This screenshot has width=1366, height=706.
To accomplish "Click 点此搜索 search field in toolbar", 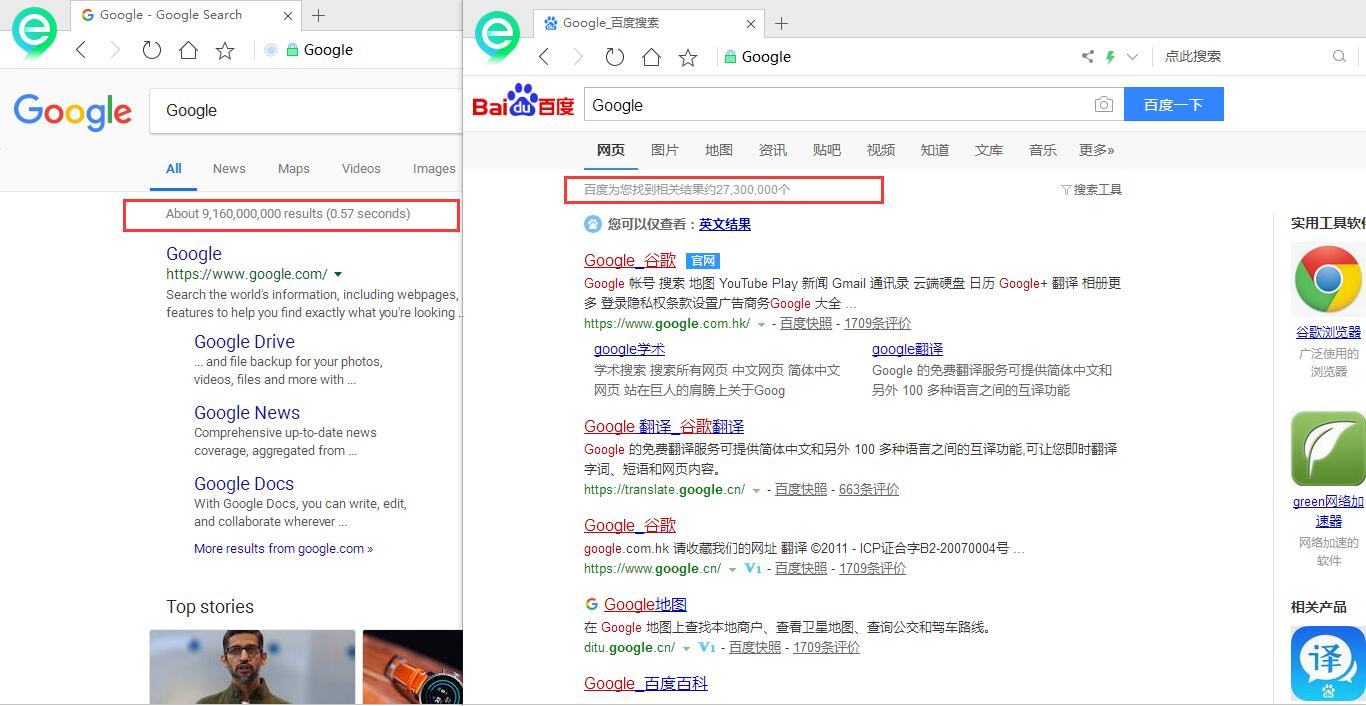I will [x=1241, y=57].
